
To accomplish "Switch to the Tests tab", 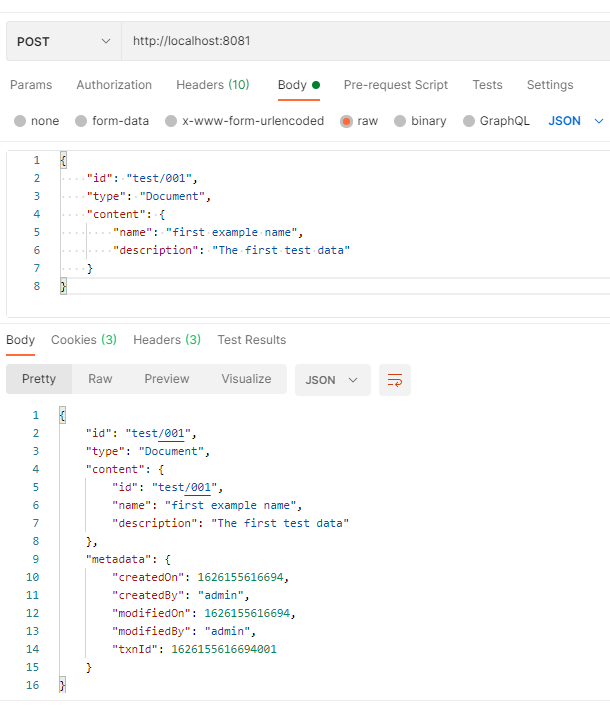I will point(487,85).
